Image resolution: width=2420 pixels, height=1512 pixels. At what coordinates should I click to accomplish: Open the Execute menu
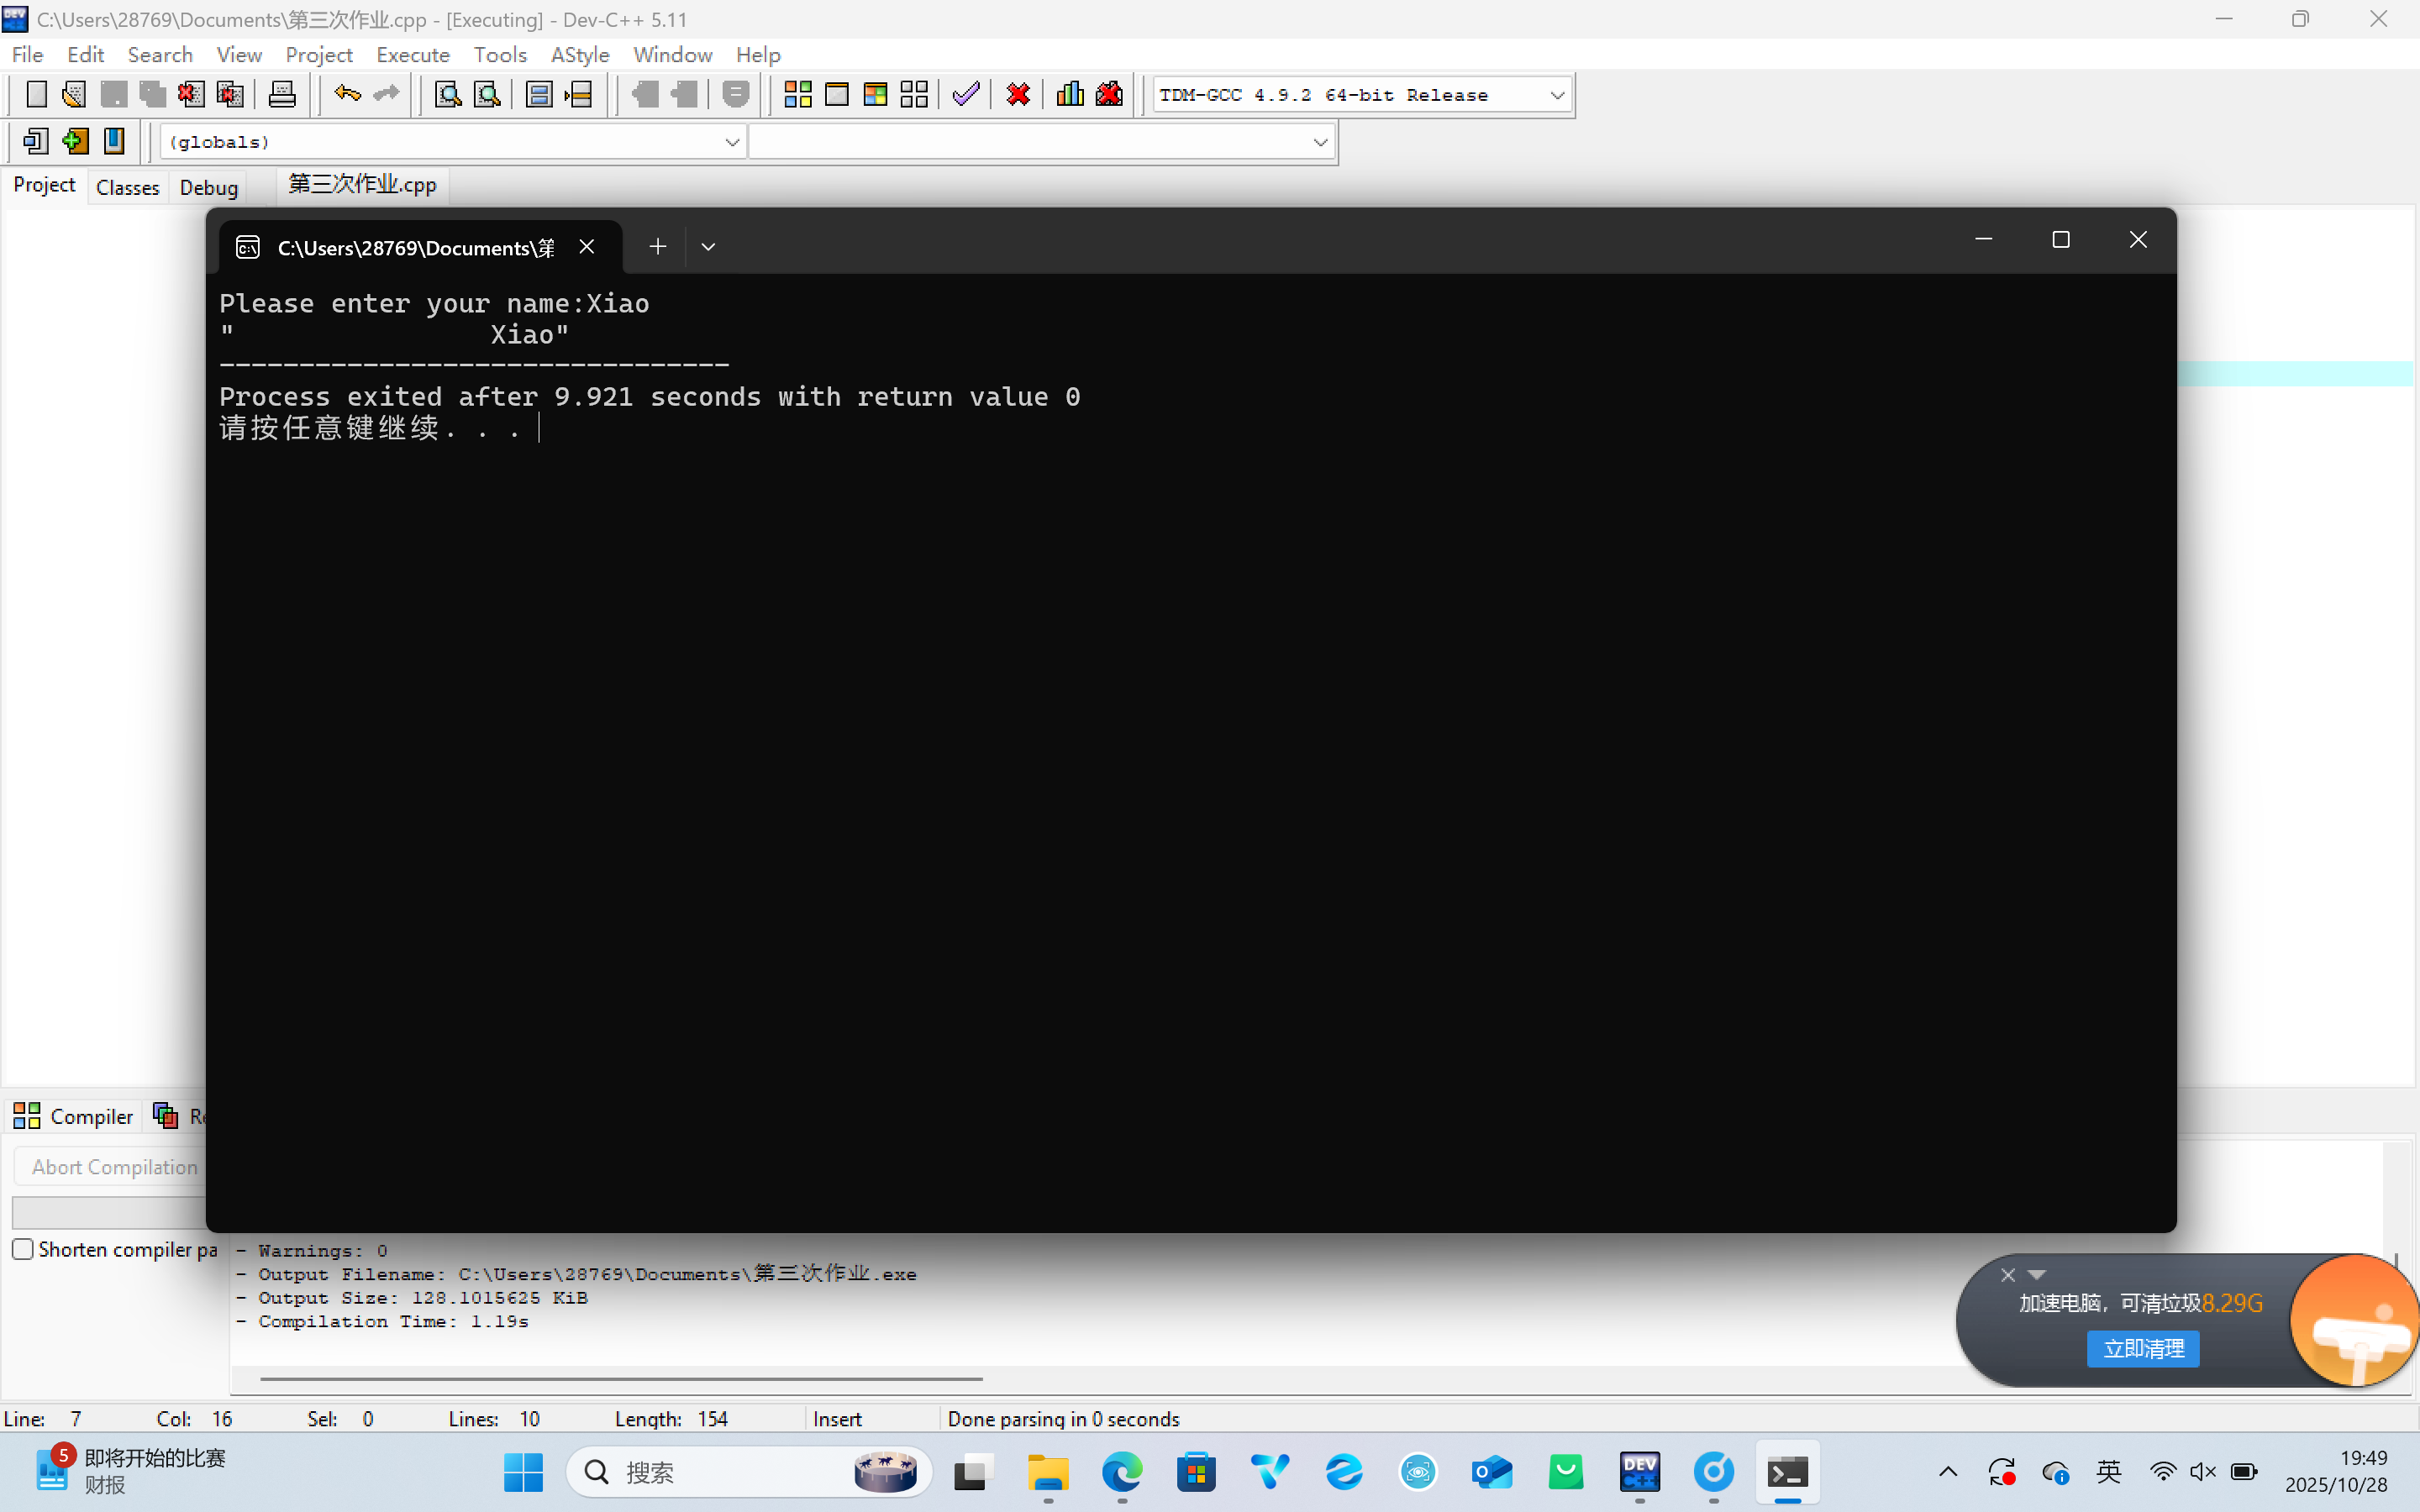pos(412,55)
